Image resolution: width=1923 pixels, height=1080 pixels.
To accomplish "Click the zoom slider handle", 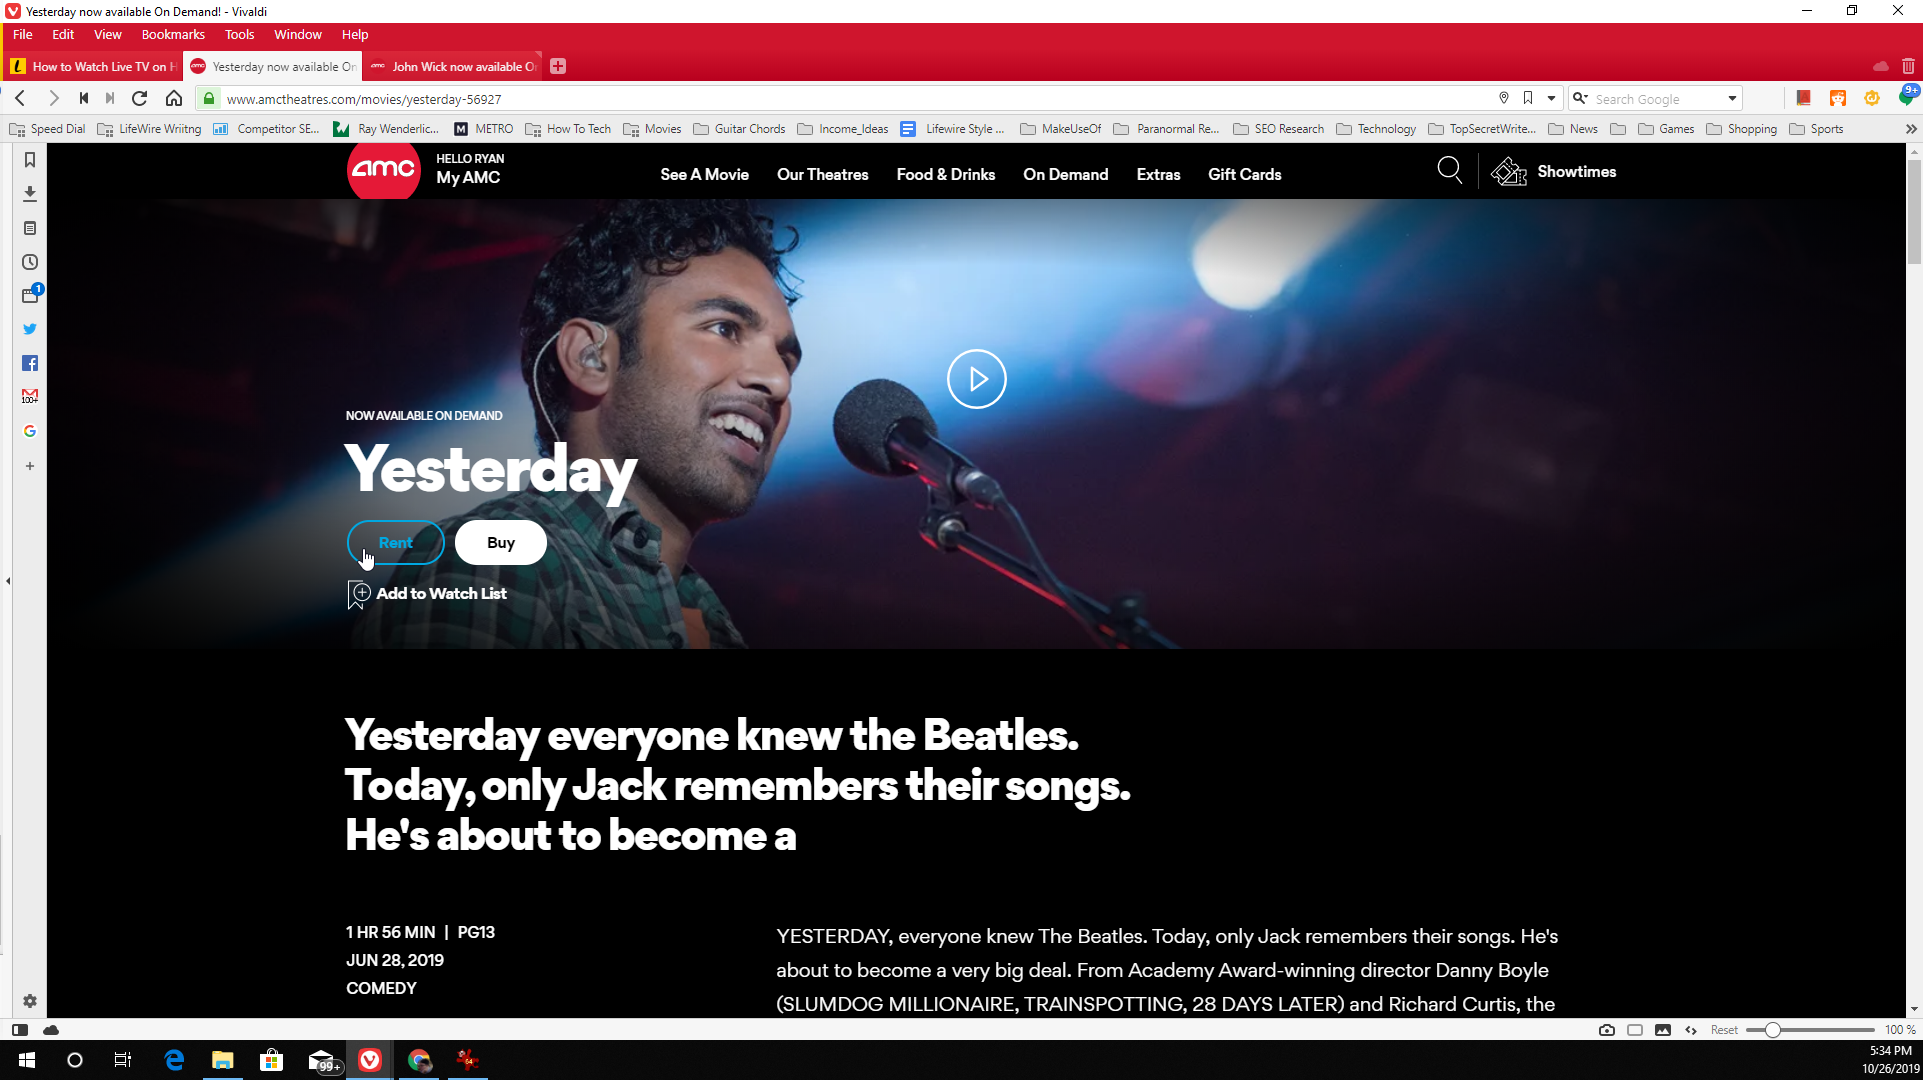I will pos(1772,1030).
